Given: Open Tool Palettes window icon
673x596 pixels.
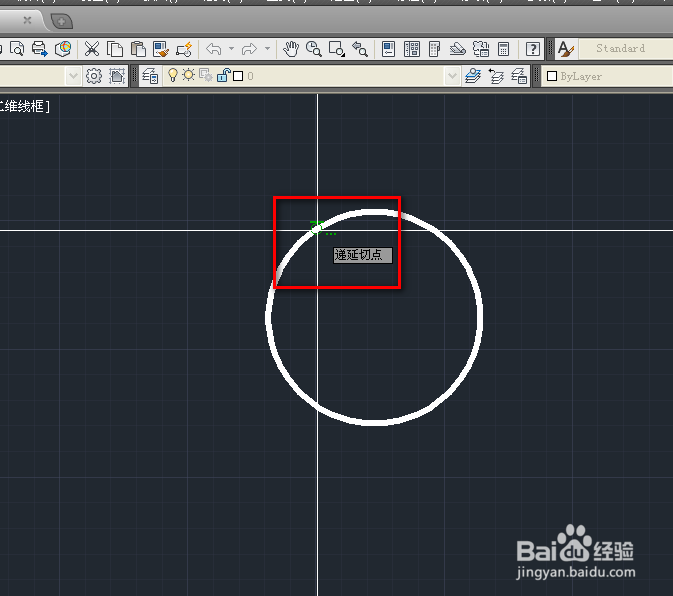Looking at the screenshot, I should (x=434, y=48).
